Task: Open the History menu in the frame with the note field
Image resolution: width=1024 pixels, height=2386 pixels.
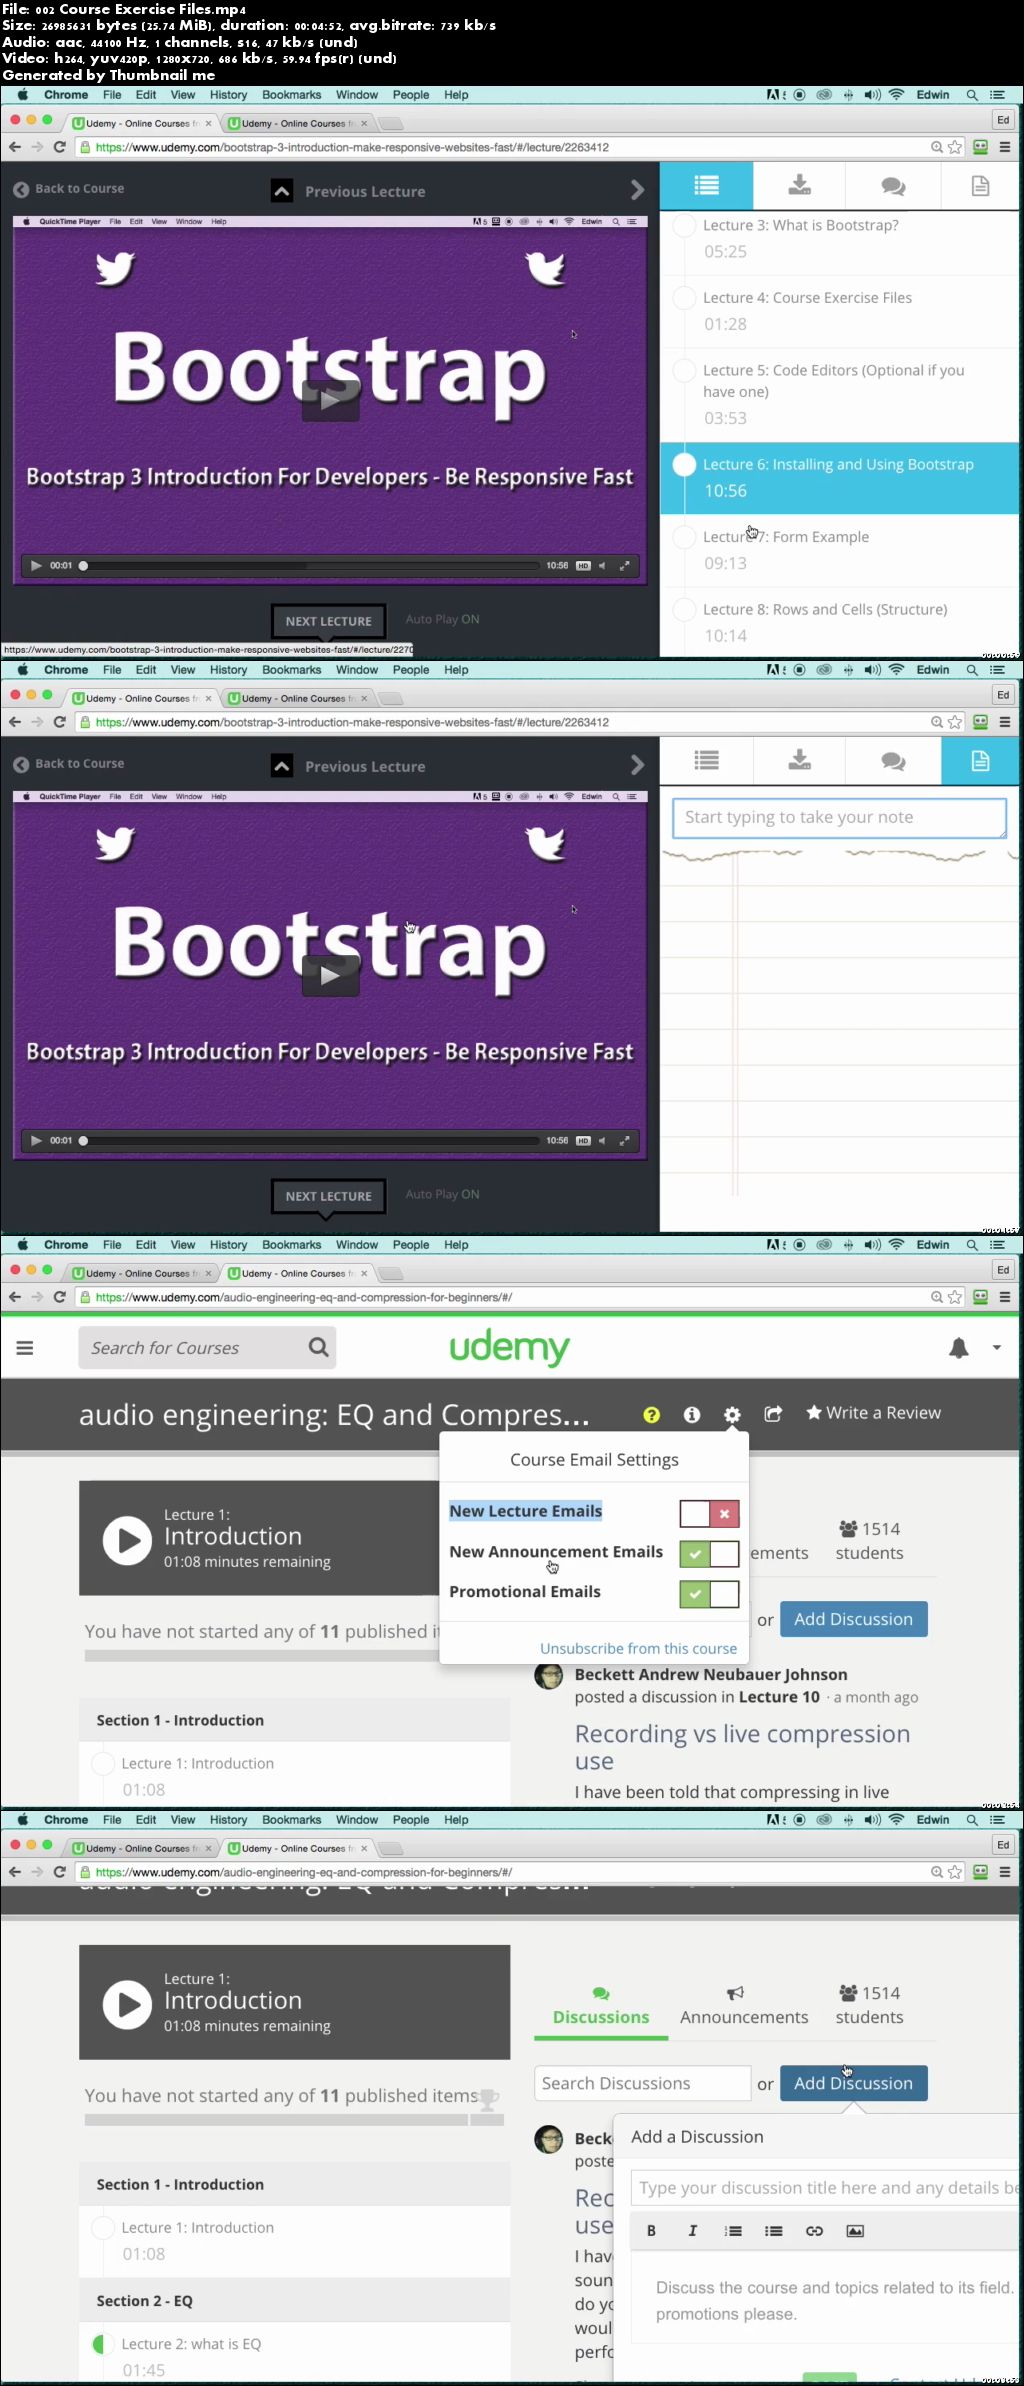Action: (x=228, y=670)
